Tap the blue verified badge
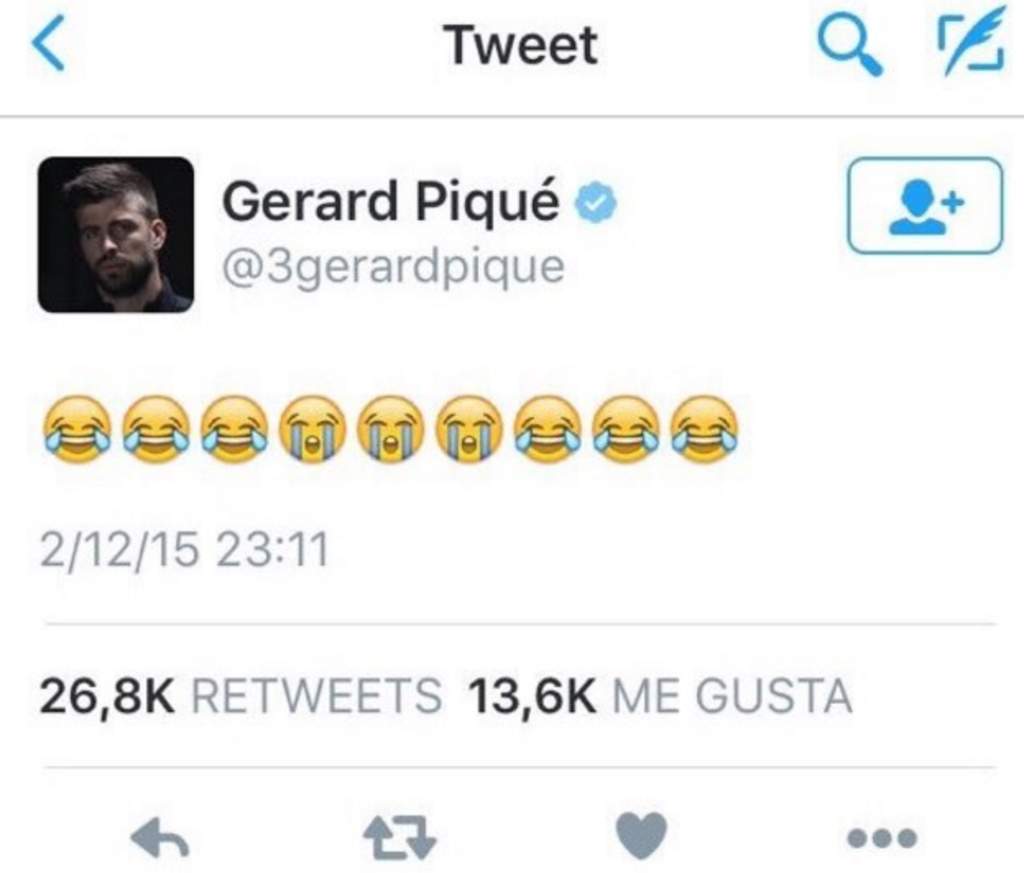1024x873 pixels. click(x=596, y=202)
